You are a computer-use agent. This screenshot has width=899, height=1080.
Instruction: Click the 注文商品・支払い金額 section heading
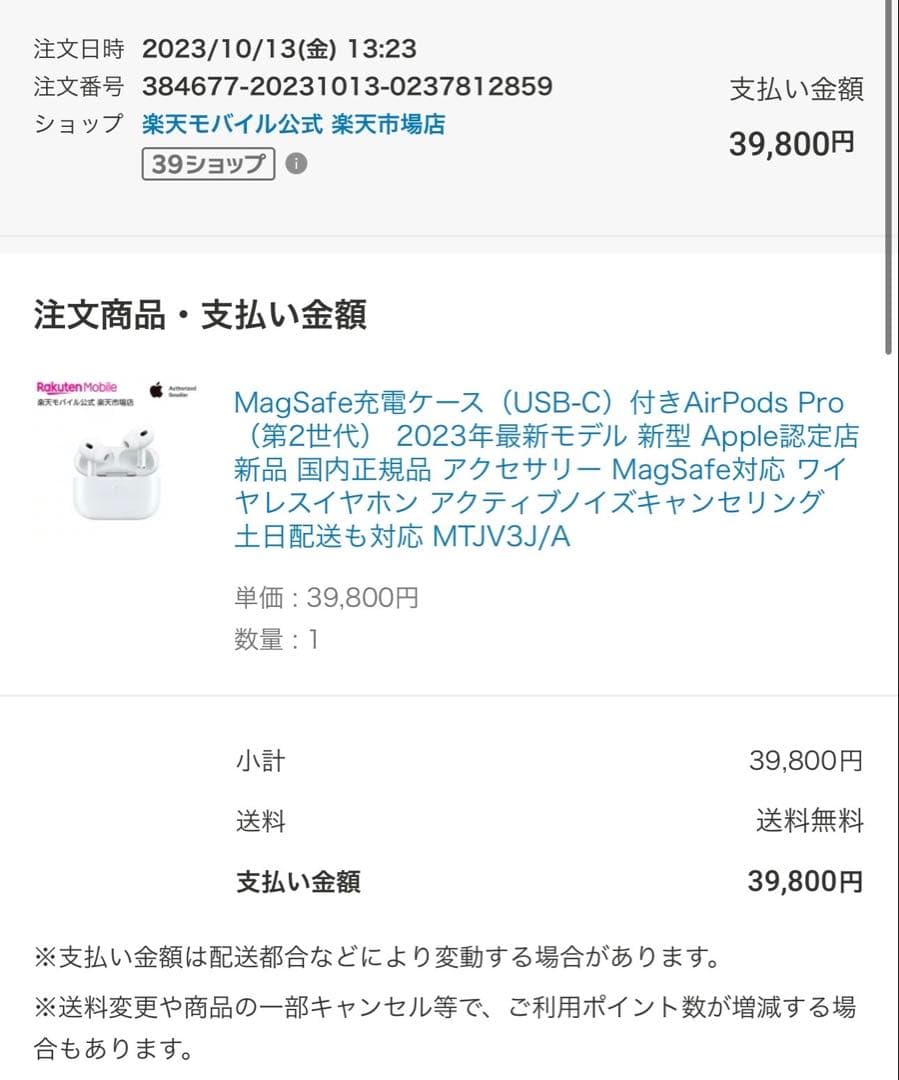(200, 311)
